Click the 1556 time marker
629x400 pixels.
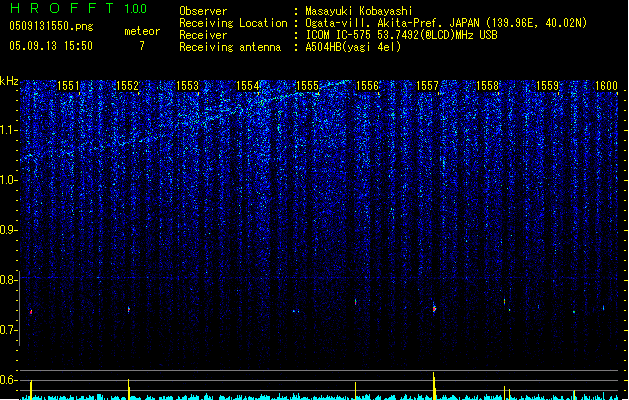pyautogui.click(x=367, y=85)
